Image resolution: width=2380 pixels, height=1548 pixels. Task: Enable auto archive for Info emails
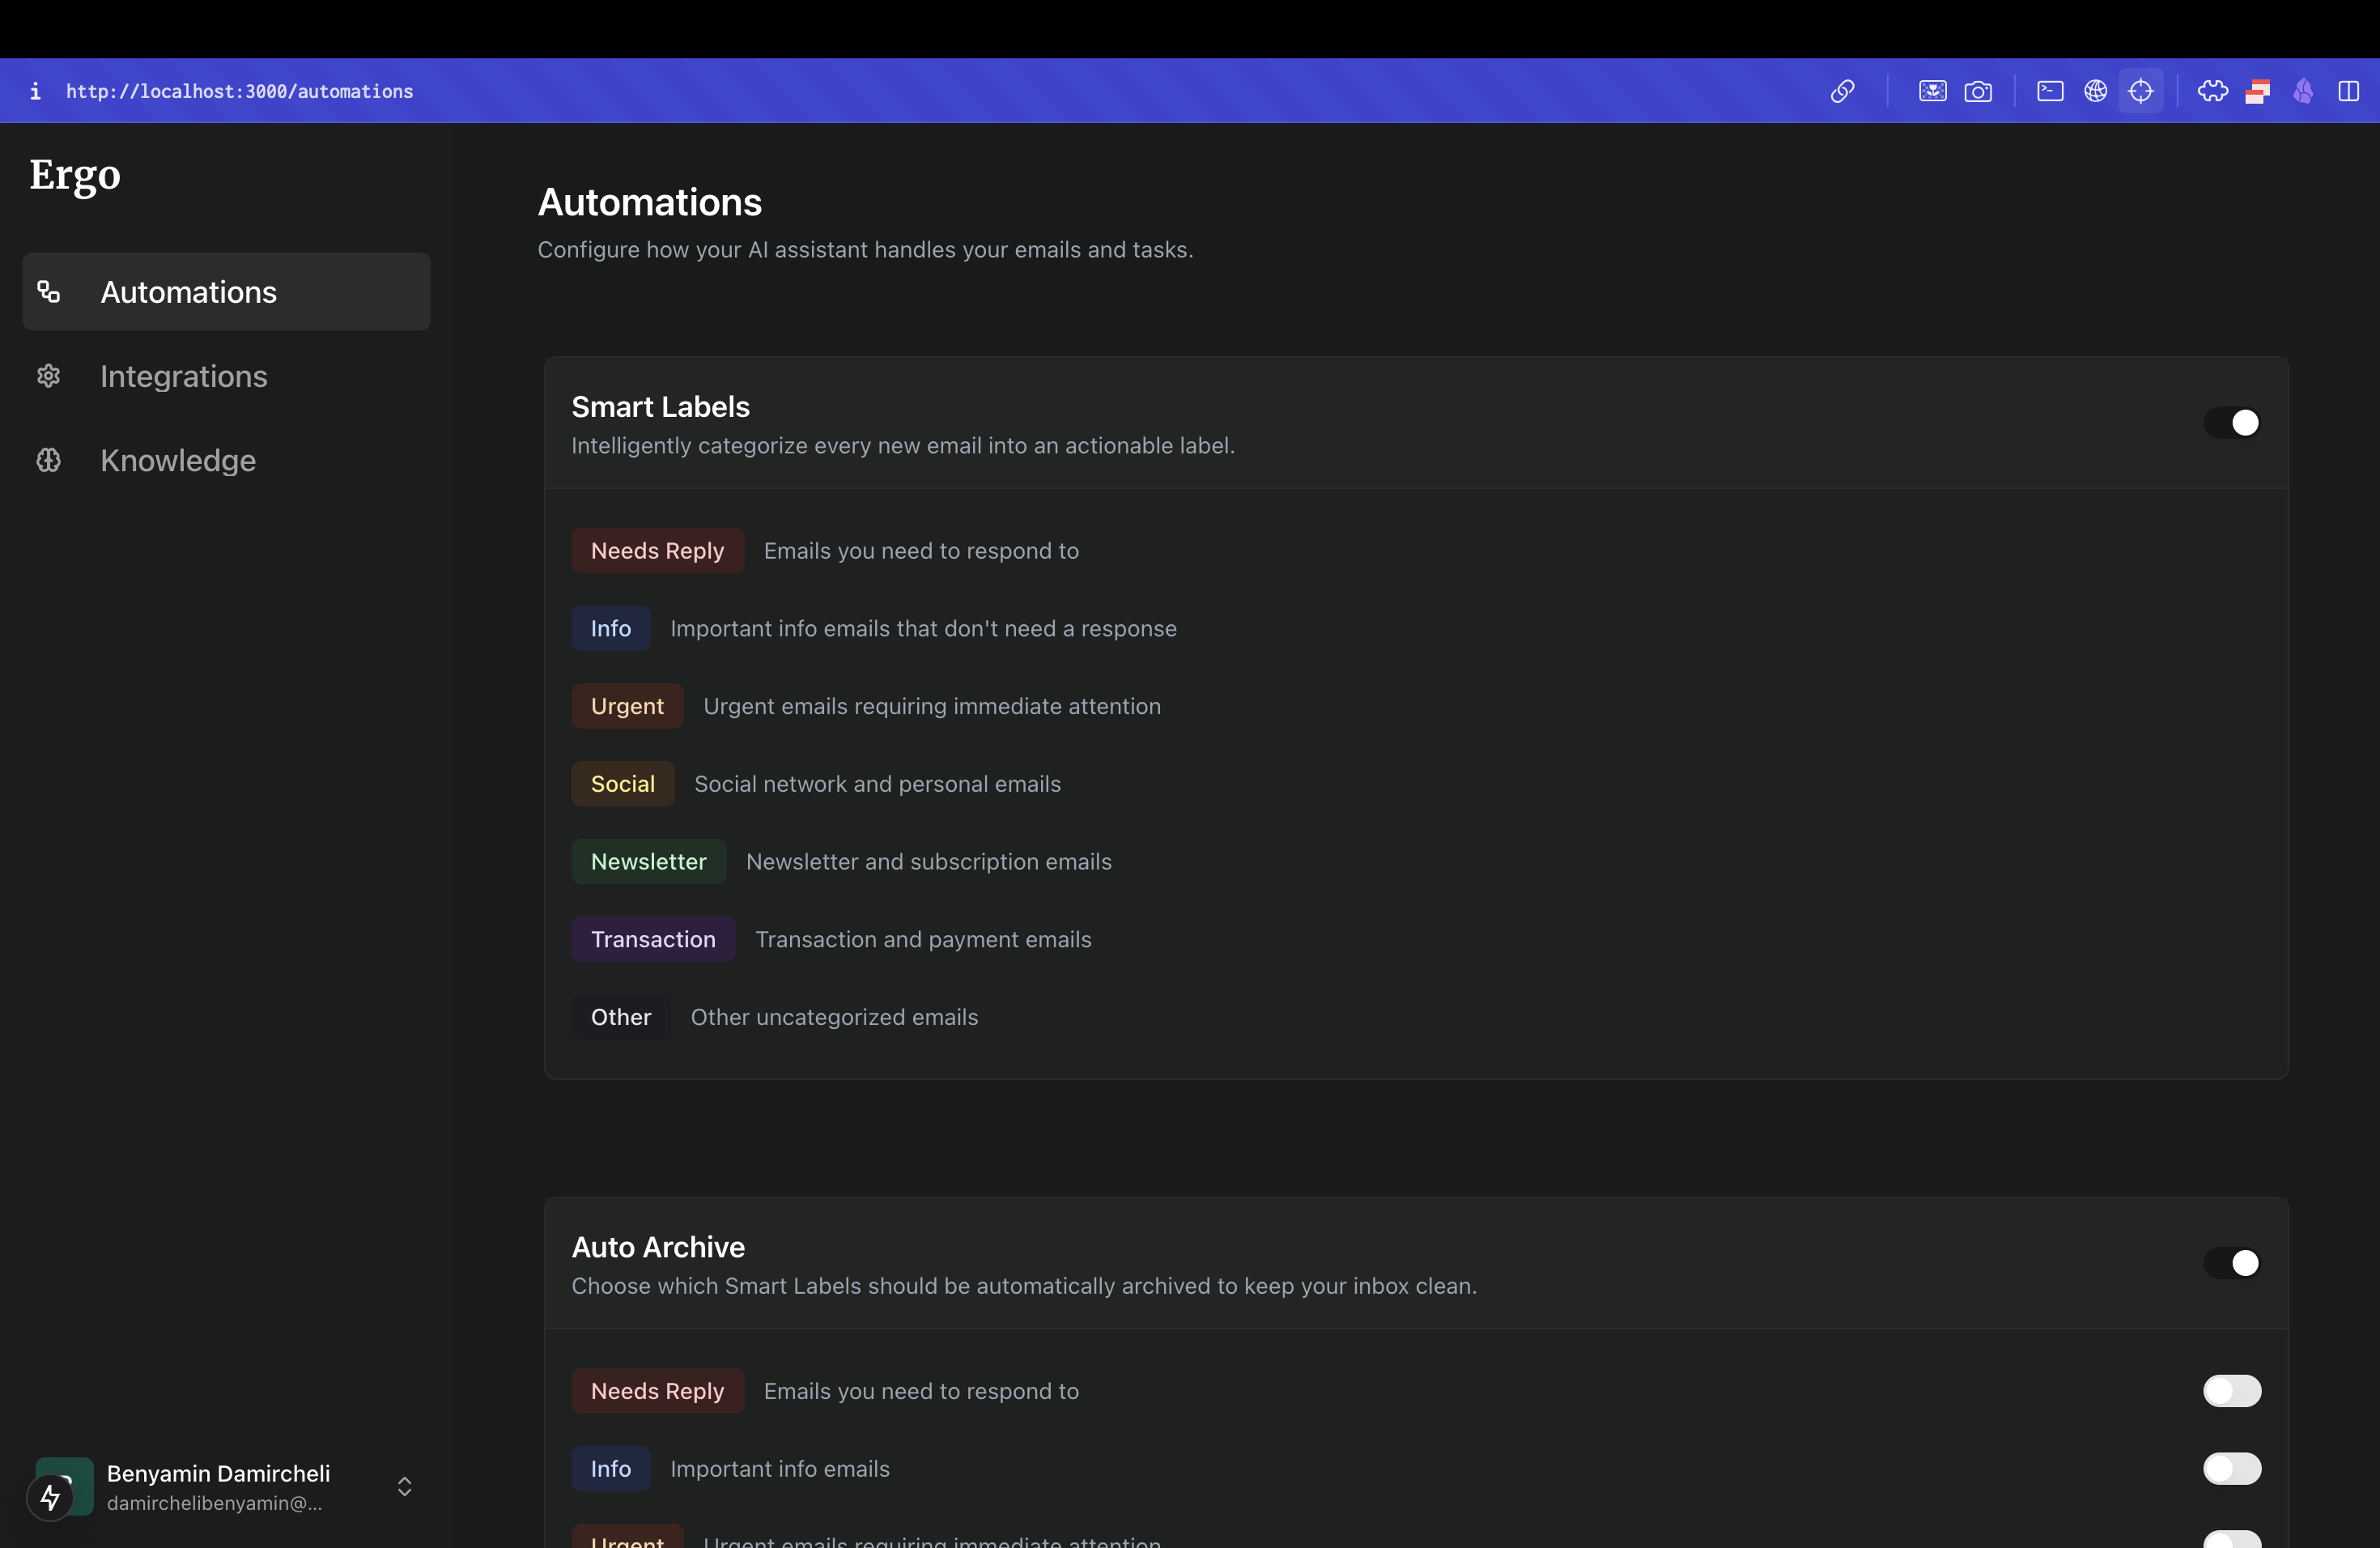pyautogui.click(x=2231, y=1469)
